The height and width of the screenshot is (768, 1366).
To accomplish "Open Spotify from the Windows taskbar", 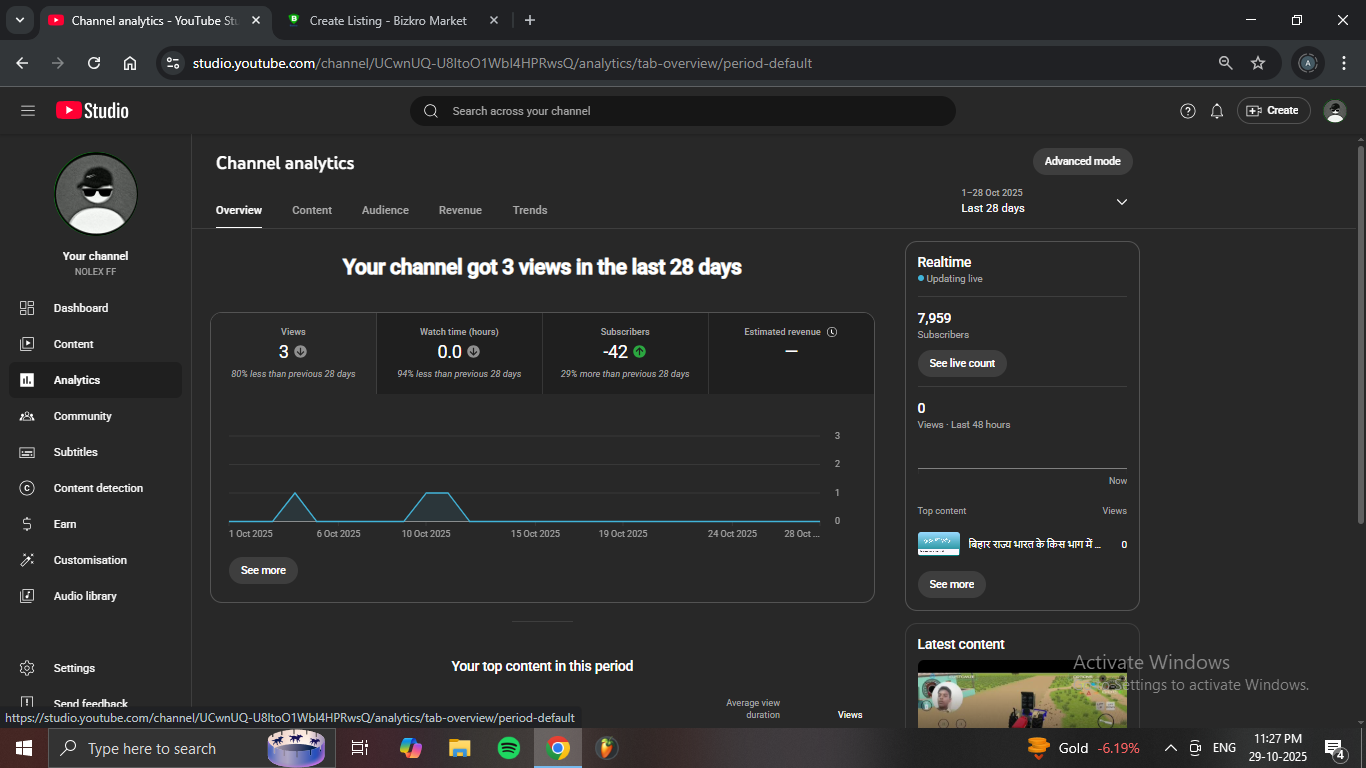I will coord(508,748).
